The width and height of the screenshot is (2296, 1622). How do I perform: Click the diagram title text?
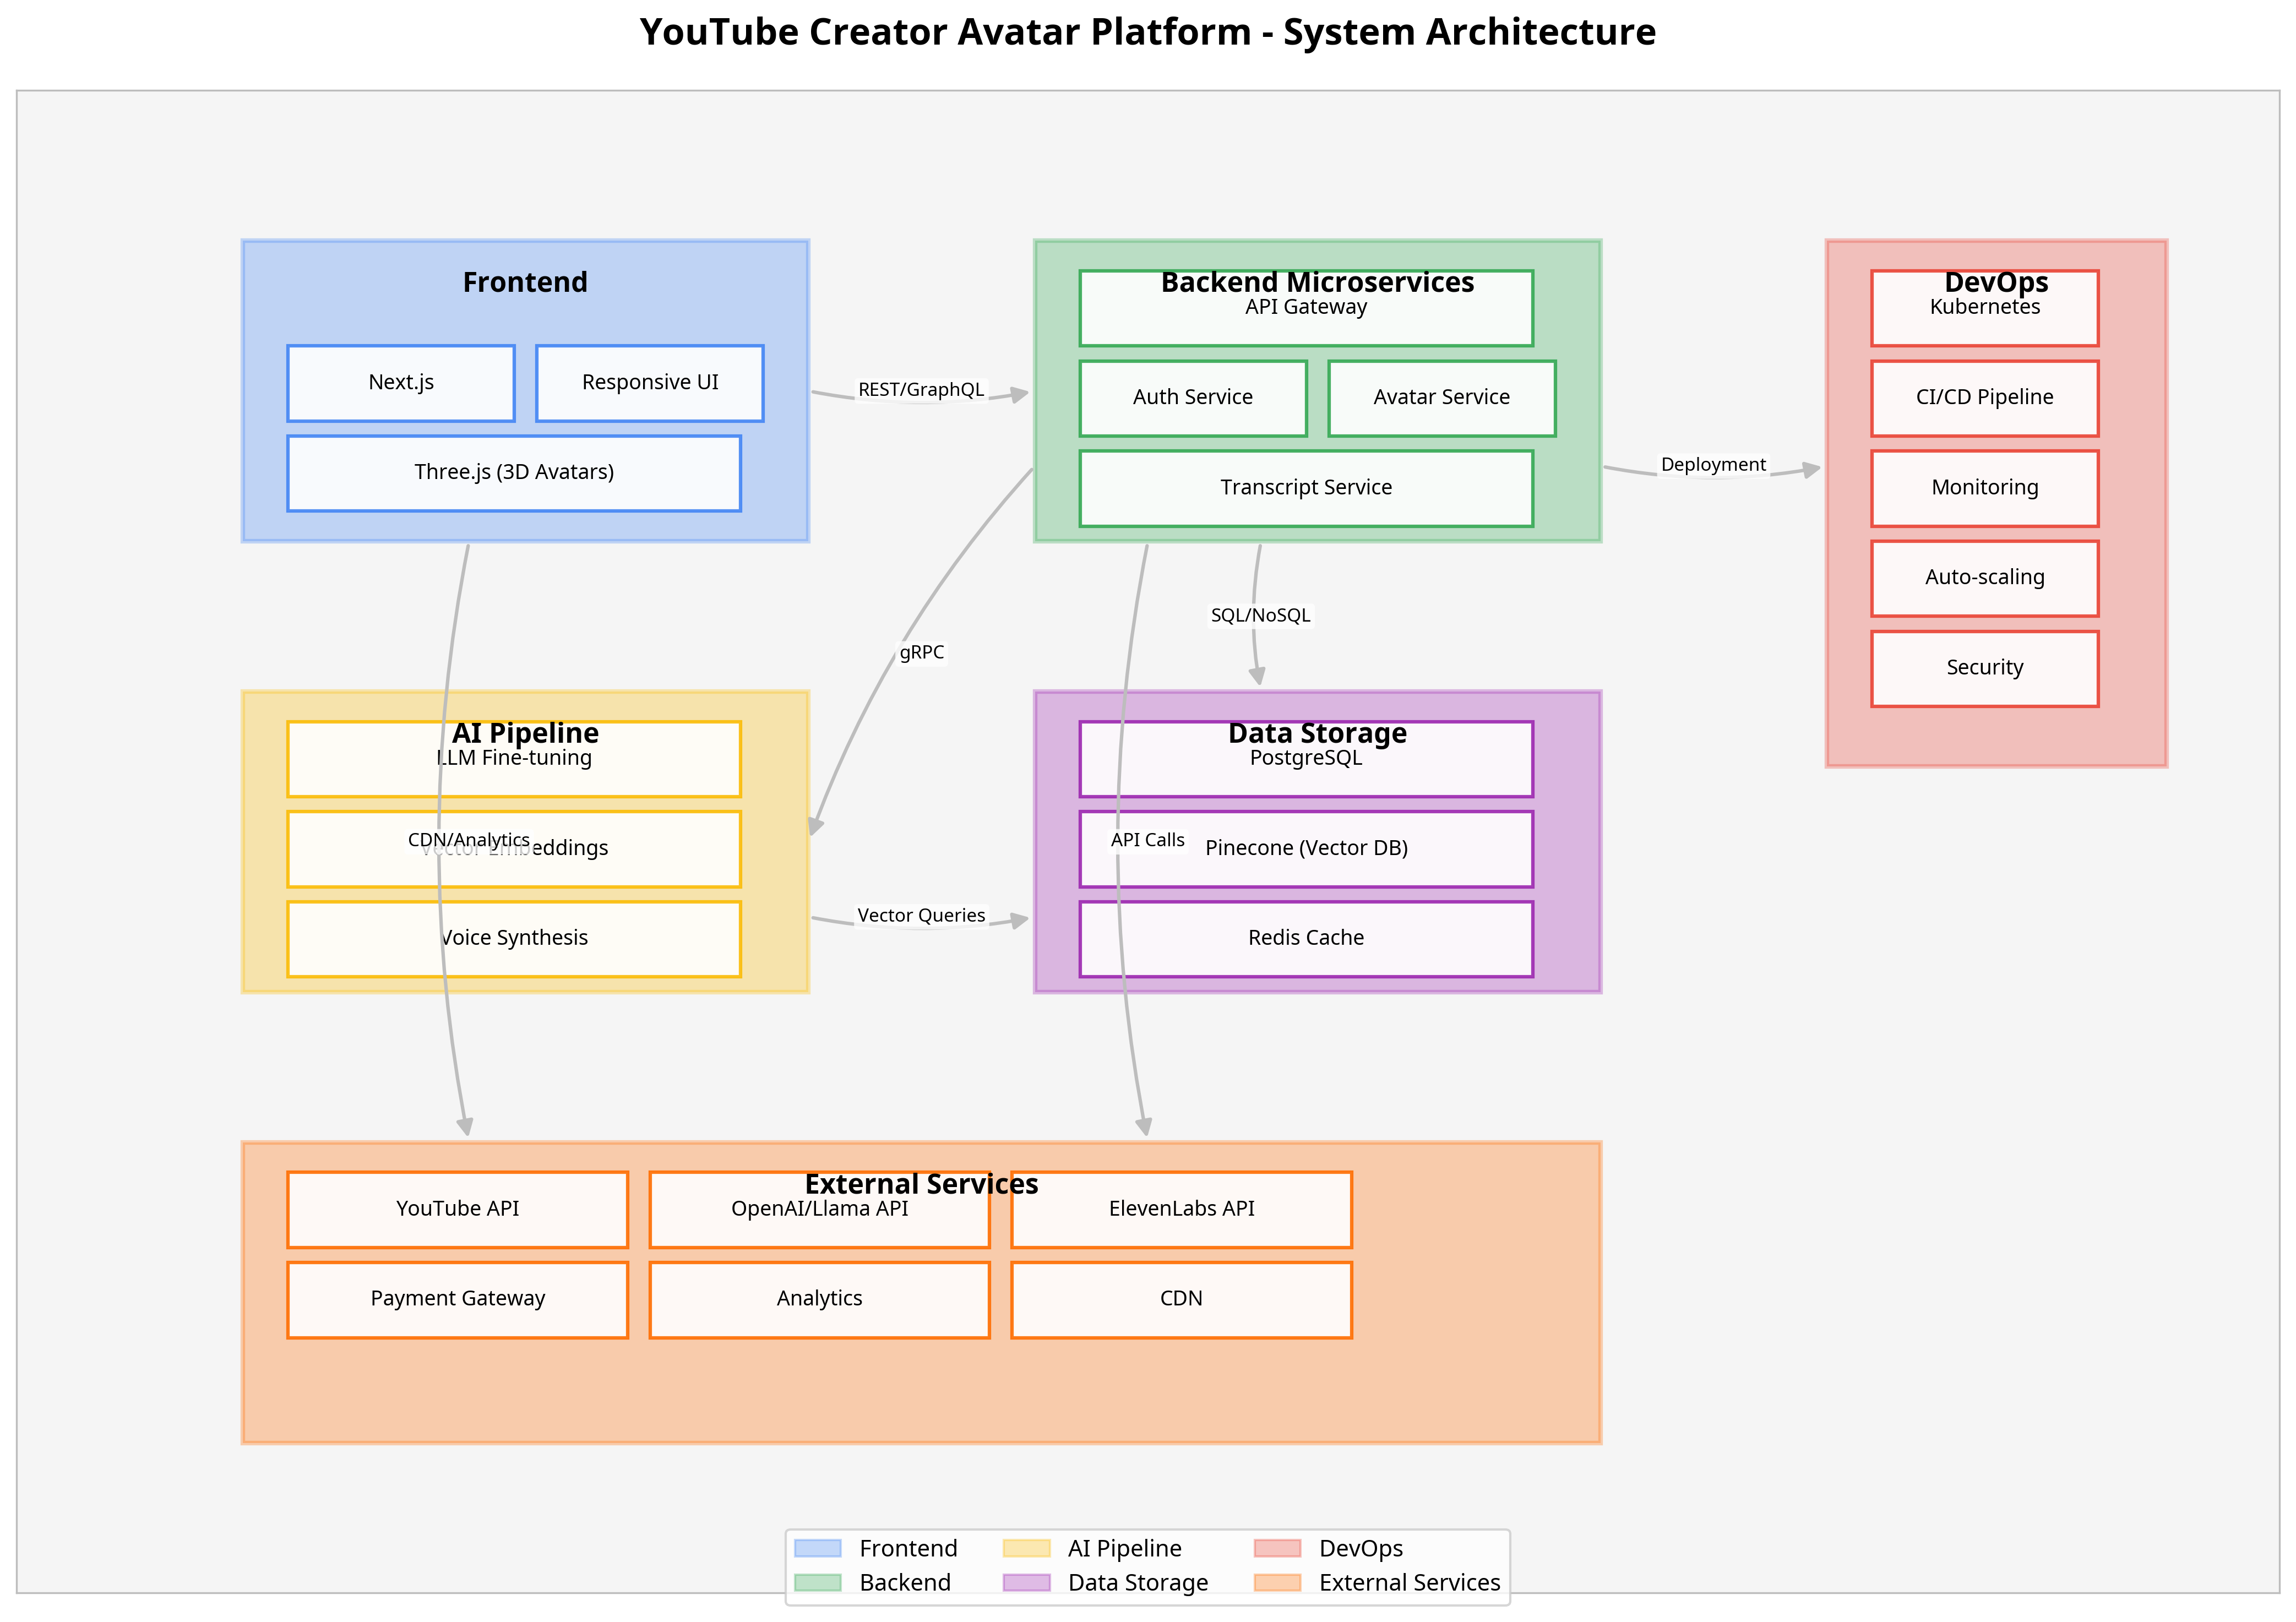pos(1148,33)
